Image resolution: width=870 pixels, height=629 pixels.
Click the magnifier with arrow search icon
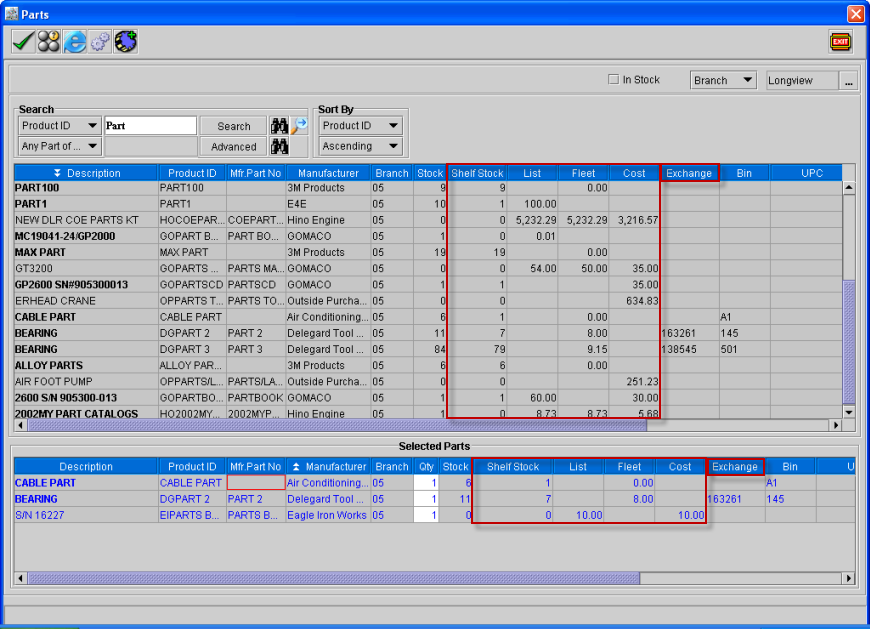click(x=299, y=126)
